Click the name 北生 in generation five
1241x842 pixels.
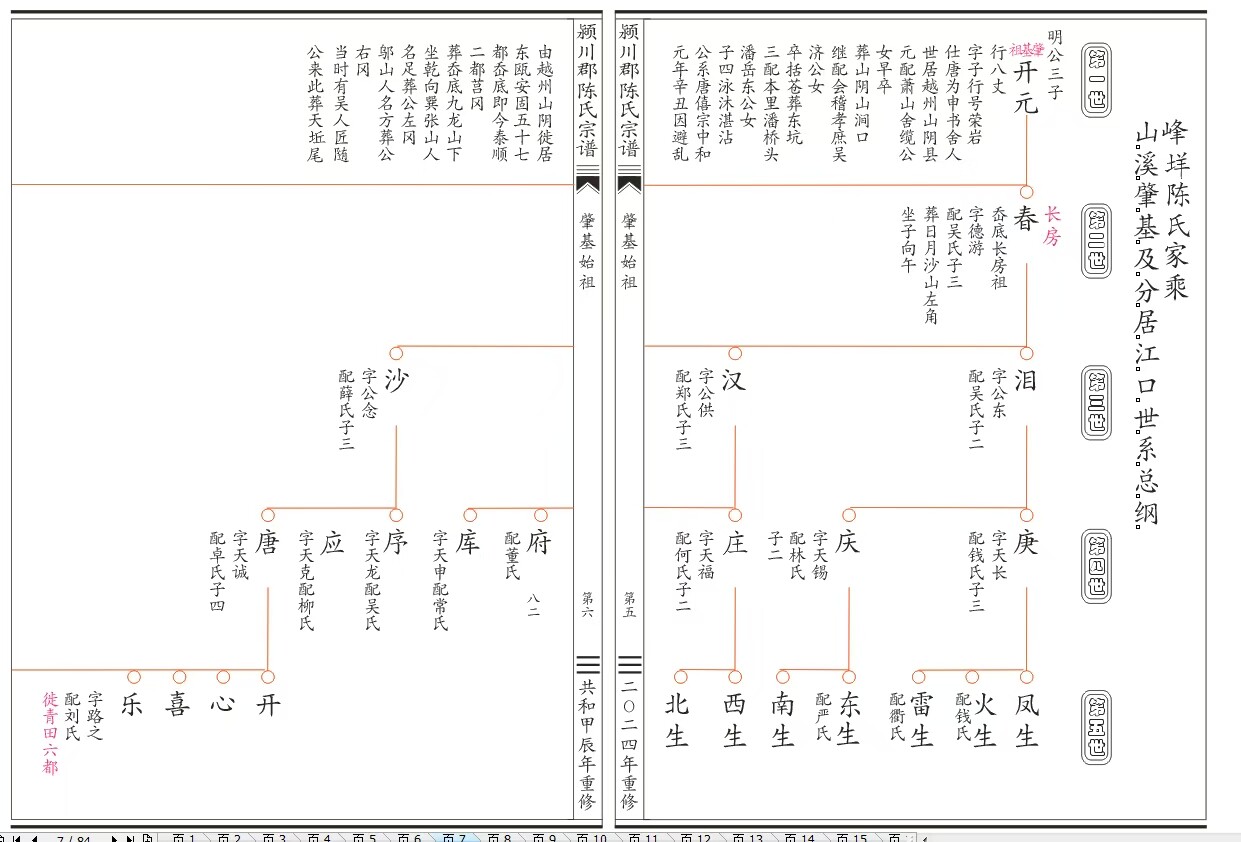[x=677, y=720]
